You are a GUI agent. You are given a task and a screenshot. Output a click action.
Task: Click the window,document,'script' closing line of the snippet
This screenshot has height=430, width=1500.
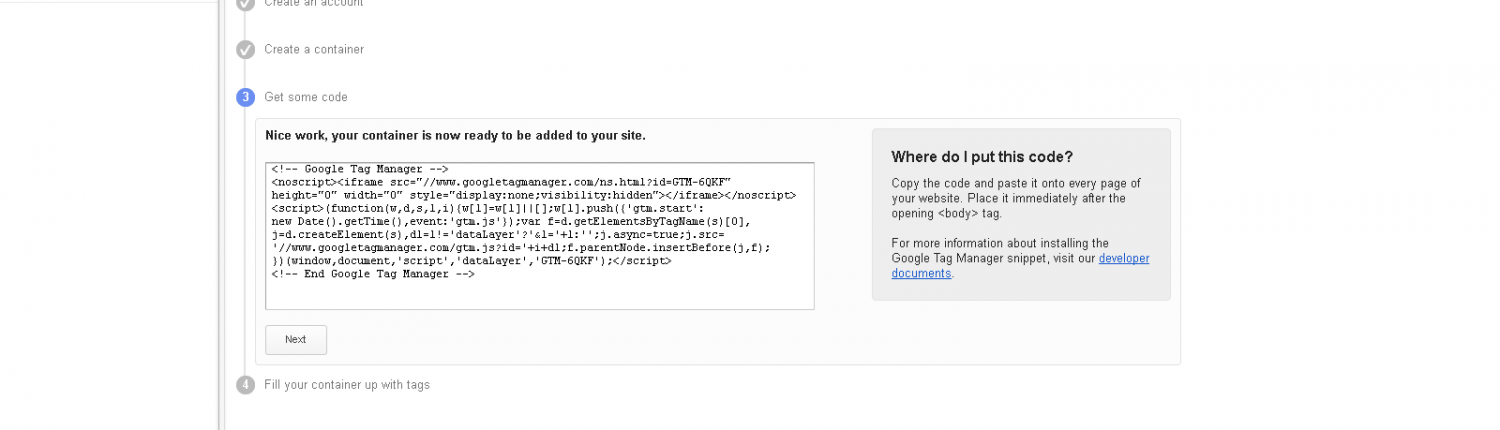point(471,261)
